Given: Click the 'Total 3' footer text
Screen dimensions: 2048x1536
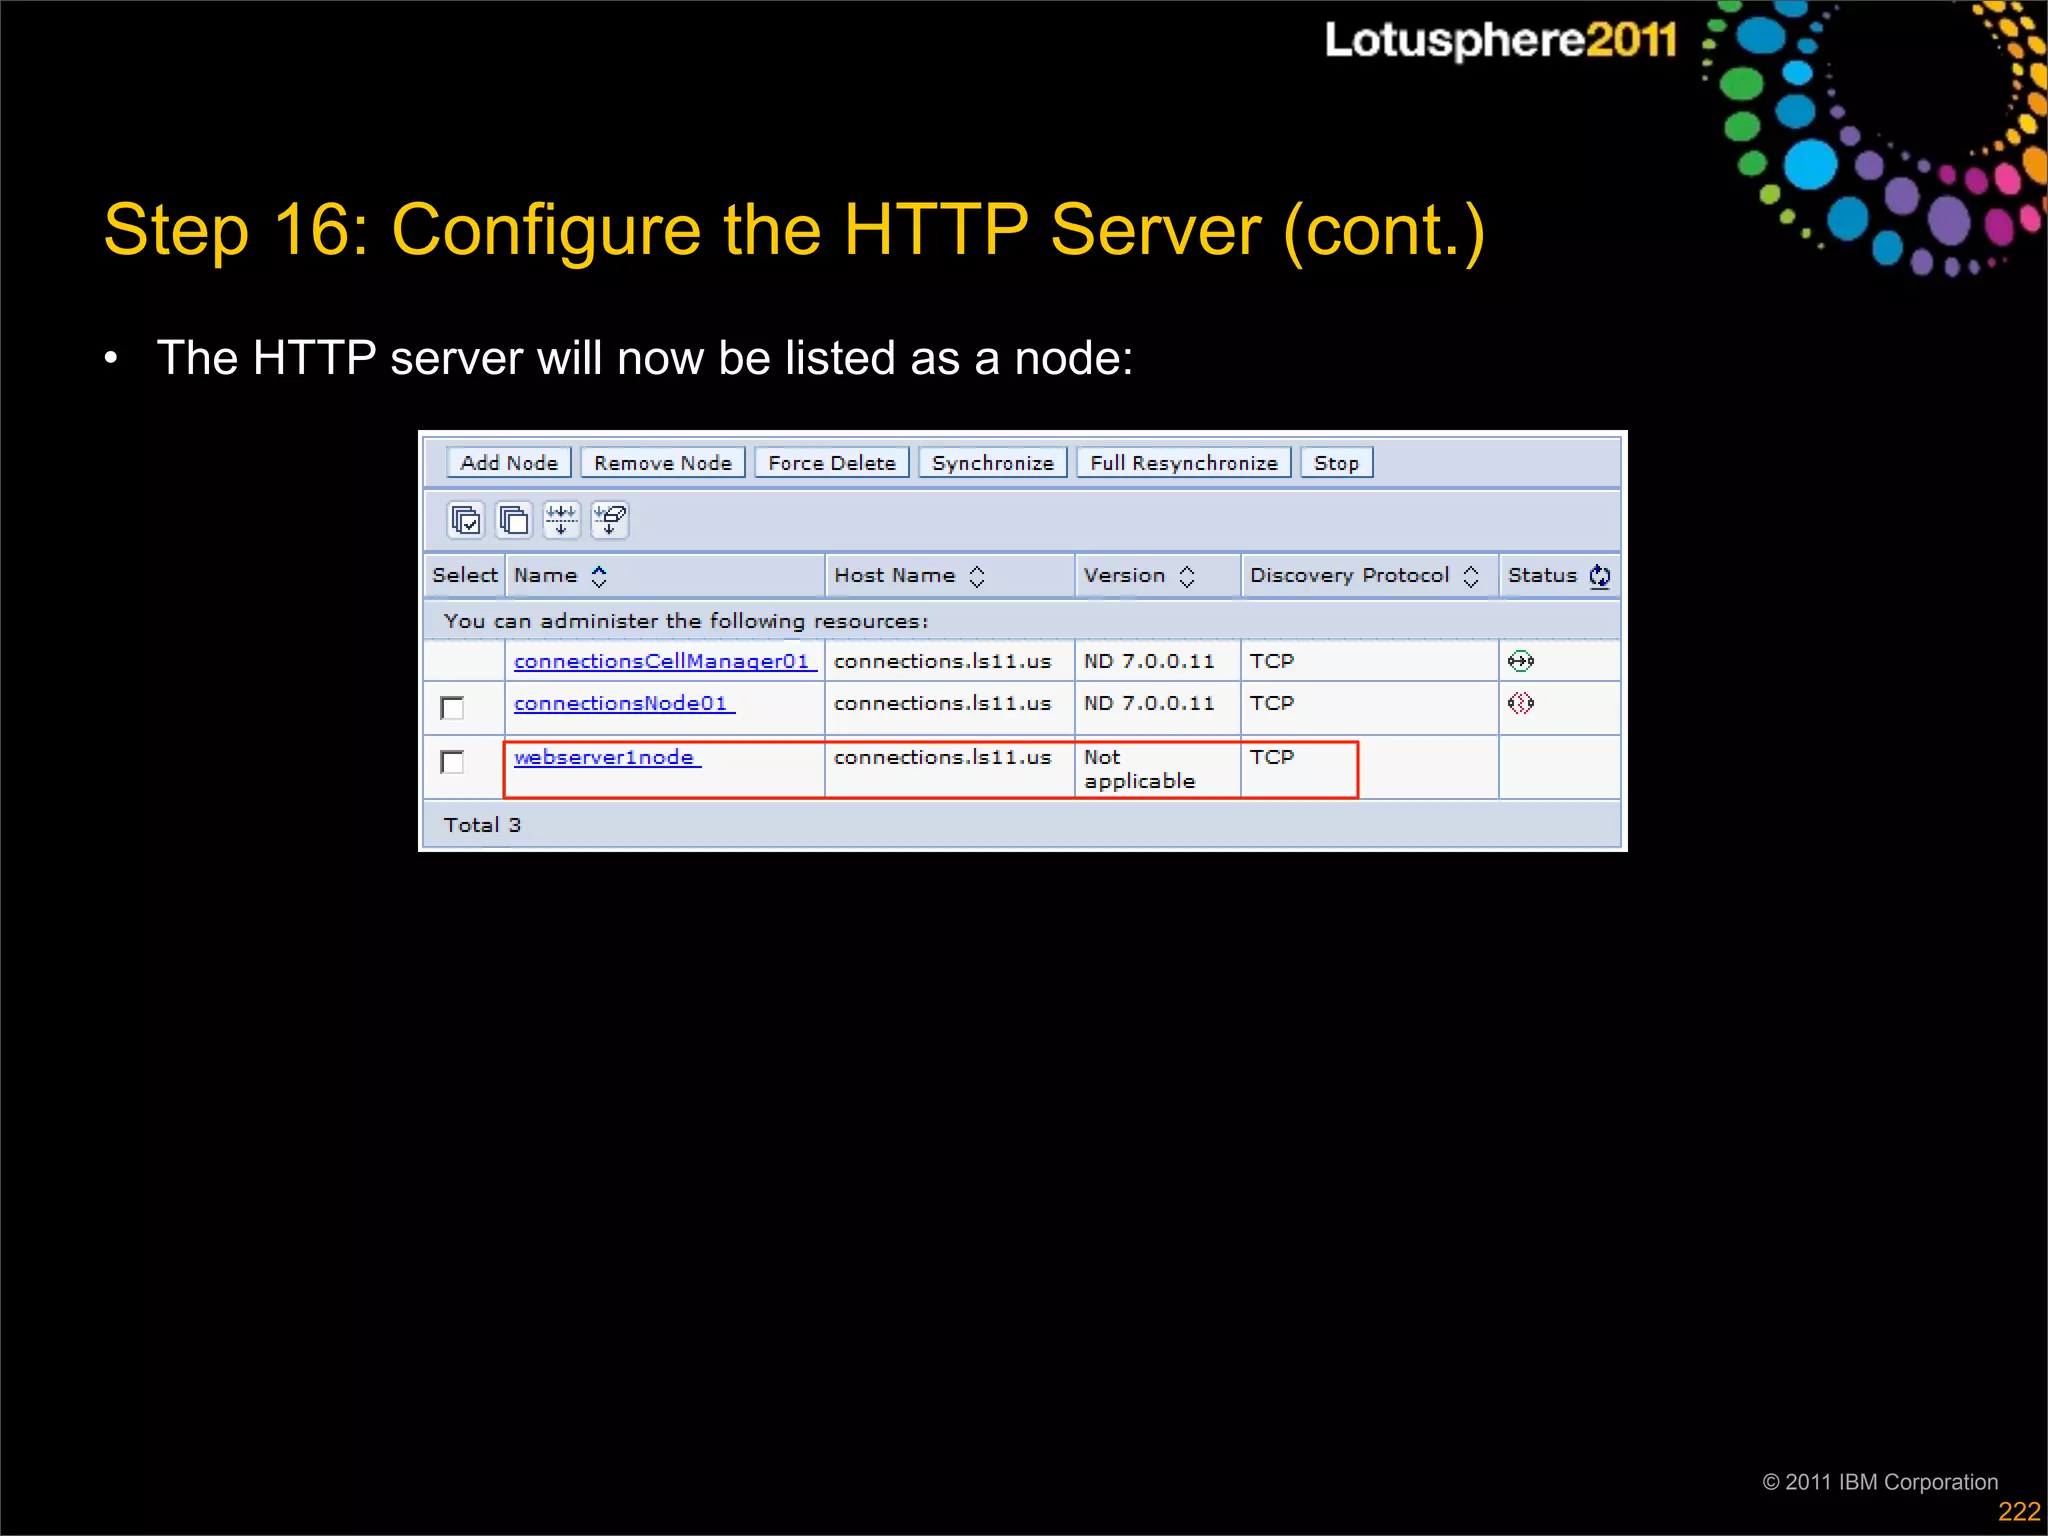Looking at the screenshot, I should 482,825.
